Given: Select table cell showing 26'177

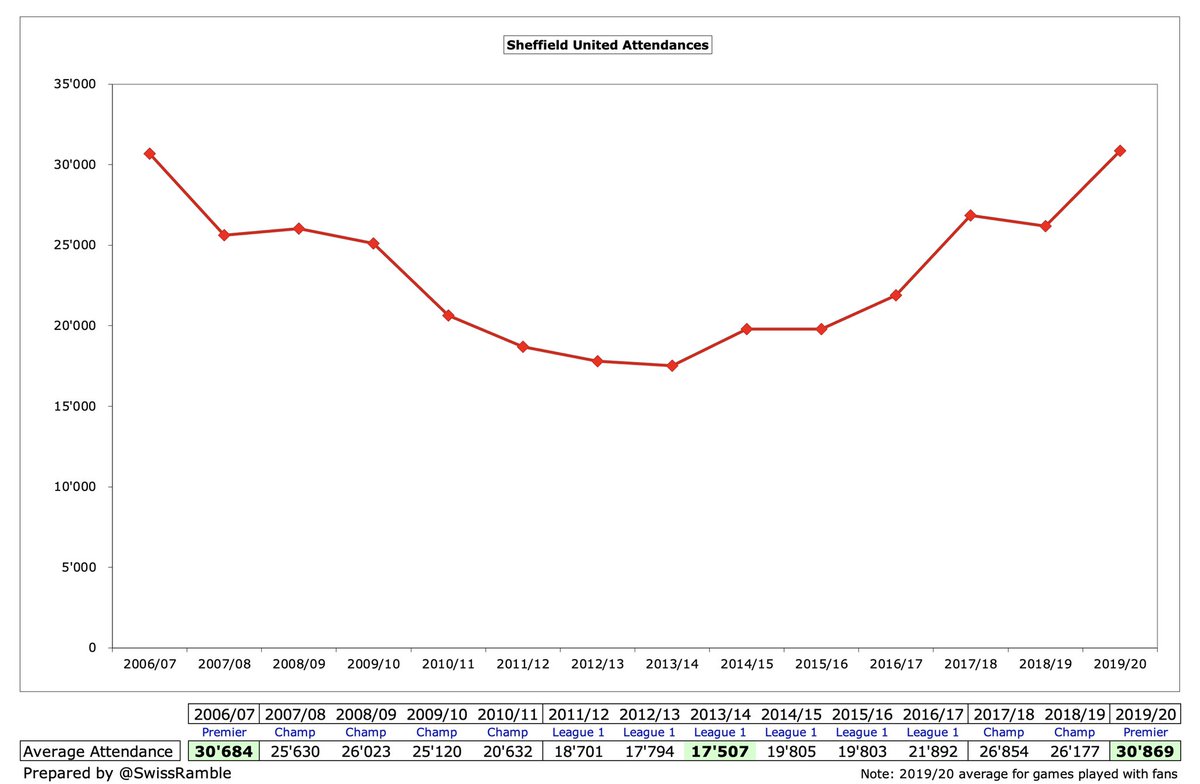Looking at the screenshot, I should pos(1075,751).
